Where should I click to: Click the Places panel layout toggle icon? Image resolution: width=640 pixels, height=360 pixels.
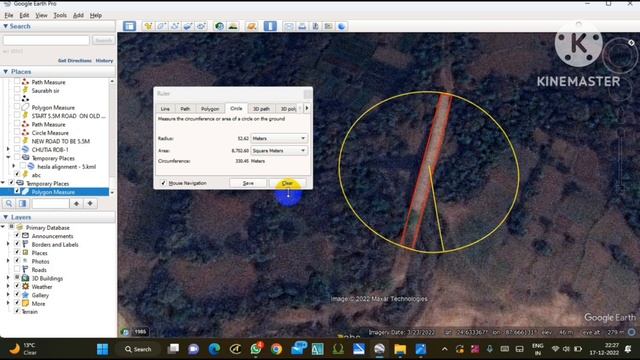point(22,203)
